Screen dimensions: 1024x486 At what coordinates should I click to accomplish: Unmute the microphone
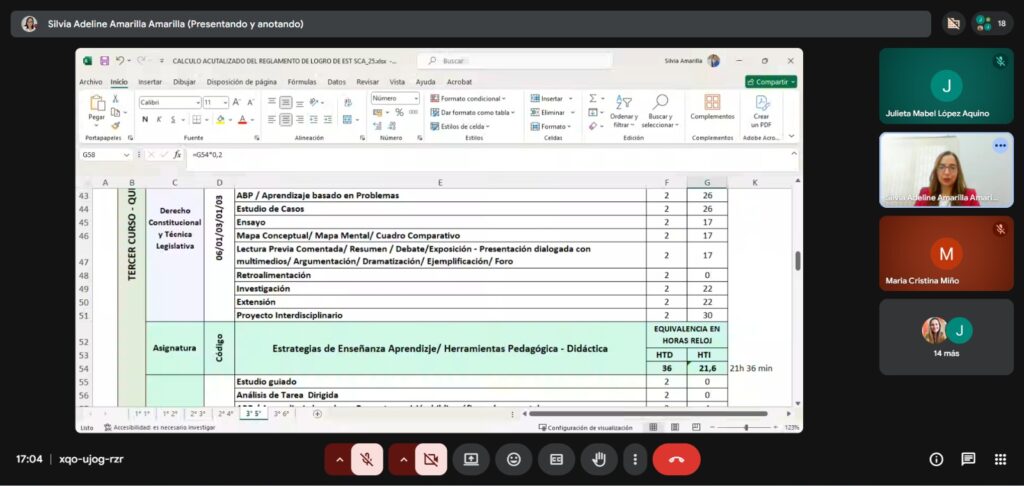click(367, 459)
